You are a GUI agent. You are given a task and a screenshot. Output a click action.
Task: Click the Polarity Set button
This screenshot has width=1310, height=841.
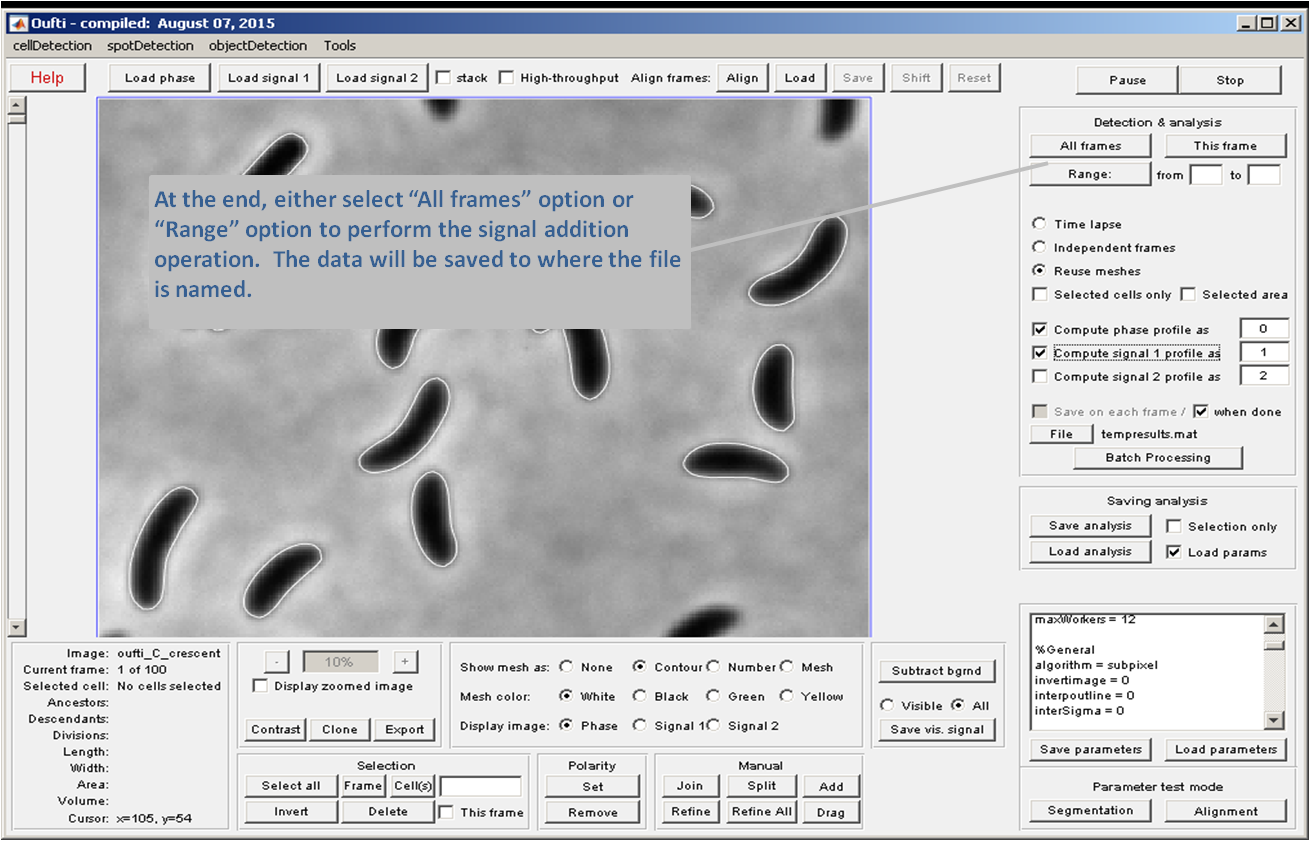point(593,786)
